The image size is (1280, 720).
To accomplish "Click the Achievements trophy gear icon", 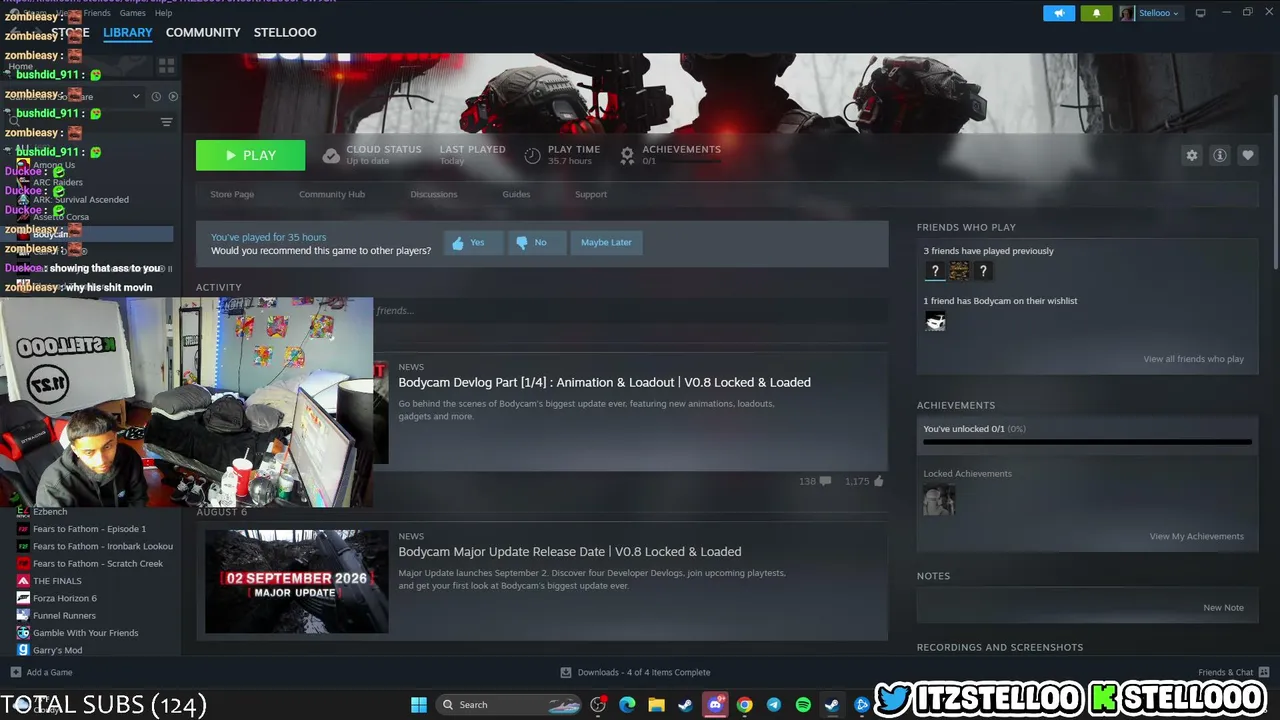I will tap(627, 155).
